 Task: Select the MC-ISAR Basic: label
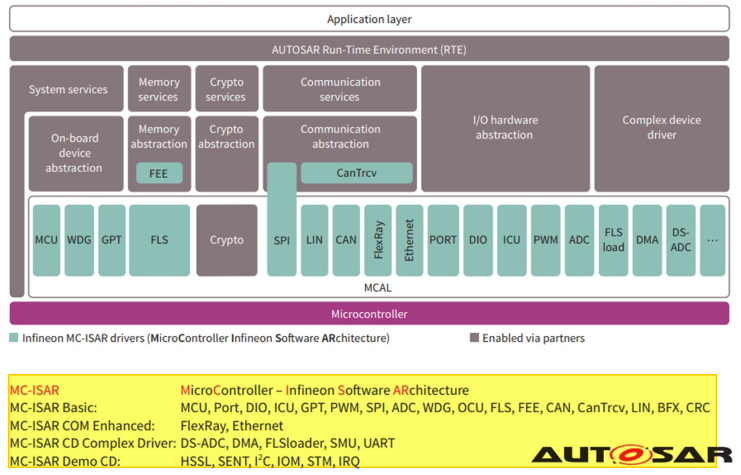click(53, 408)
